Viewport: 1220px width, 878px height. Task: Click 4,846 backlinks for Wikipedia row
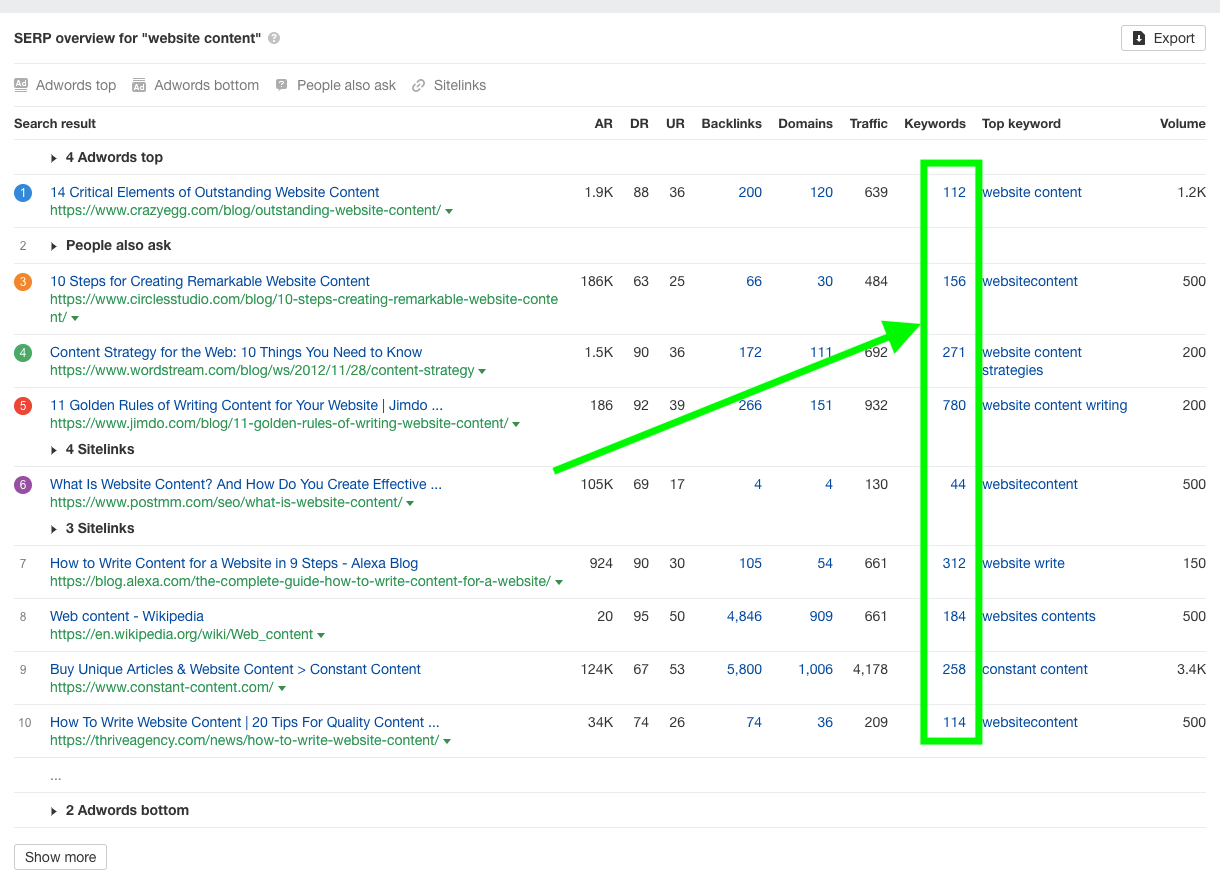pyautogui.click(x=744, y=616)
